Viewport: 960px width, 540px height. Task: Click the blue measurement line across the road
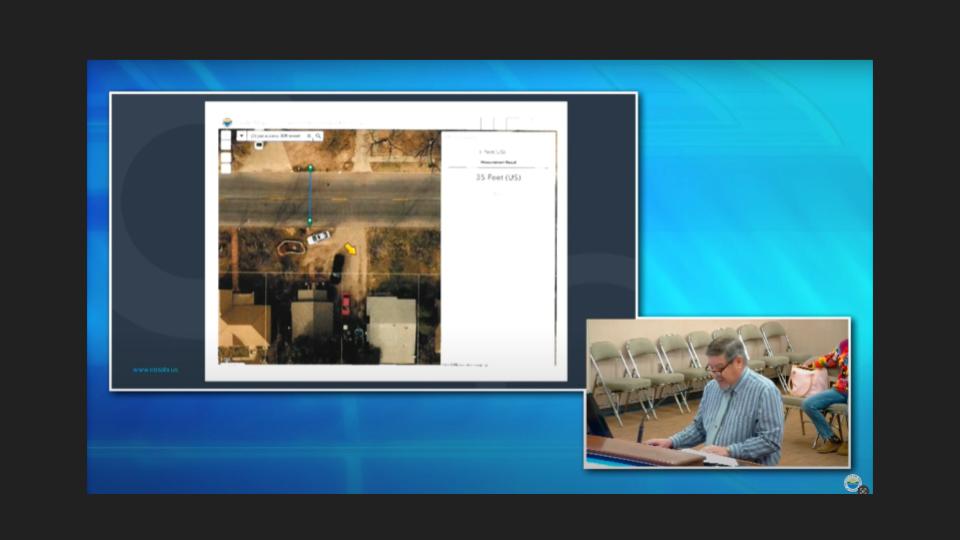[x=310, y=195]
